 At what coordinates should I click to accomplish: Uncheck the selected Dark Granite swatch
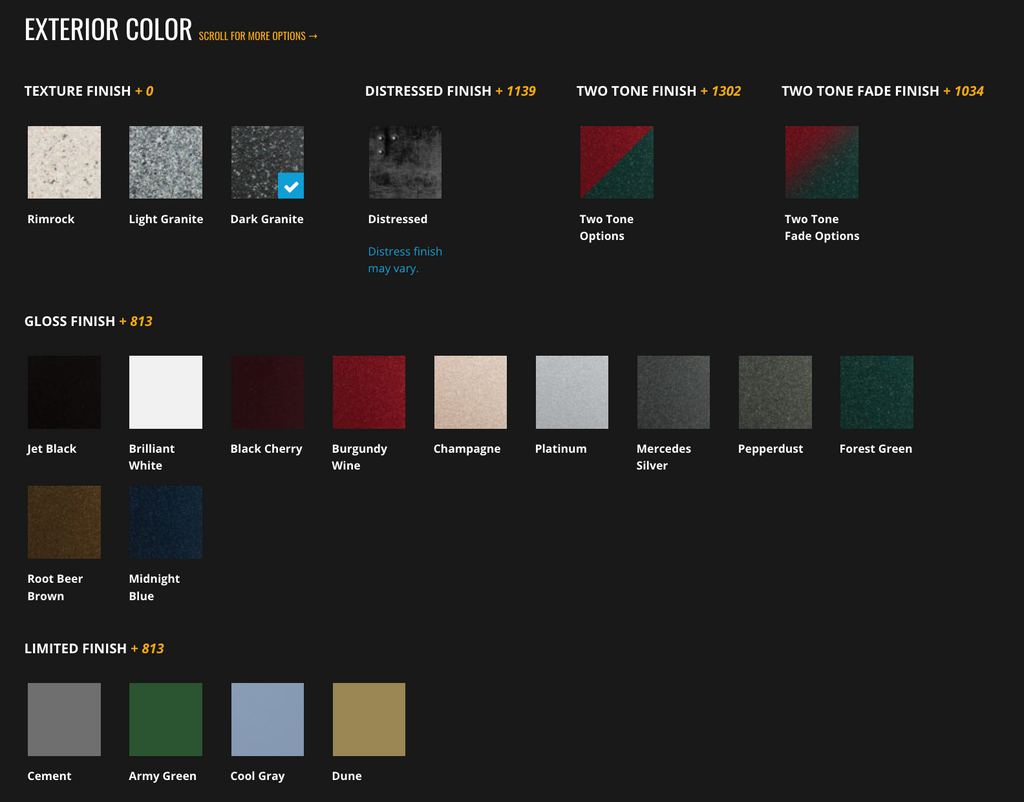[x=267, y=162]
